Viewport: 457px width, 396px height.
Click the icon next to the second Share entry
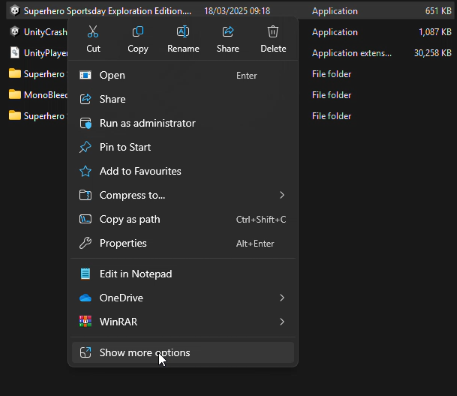(x=85, y=99)
